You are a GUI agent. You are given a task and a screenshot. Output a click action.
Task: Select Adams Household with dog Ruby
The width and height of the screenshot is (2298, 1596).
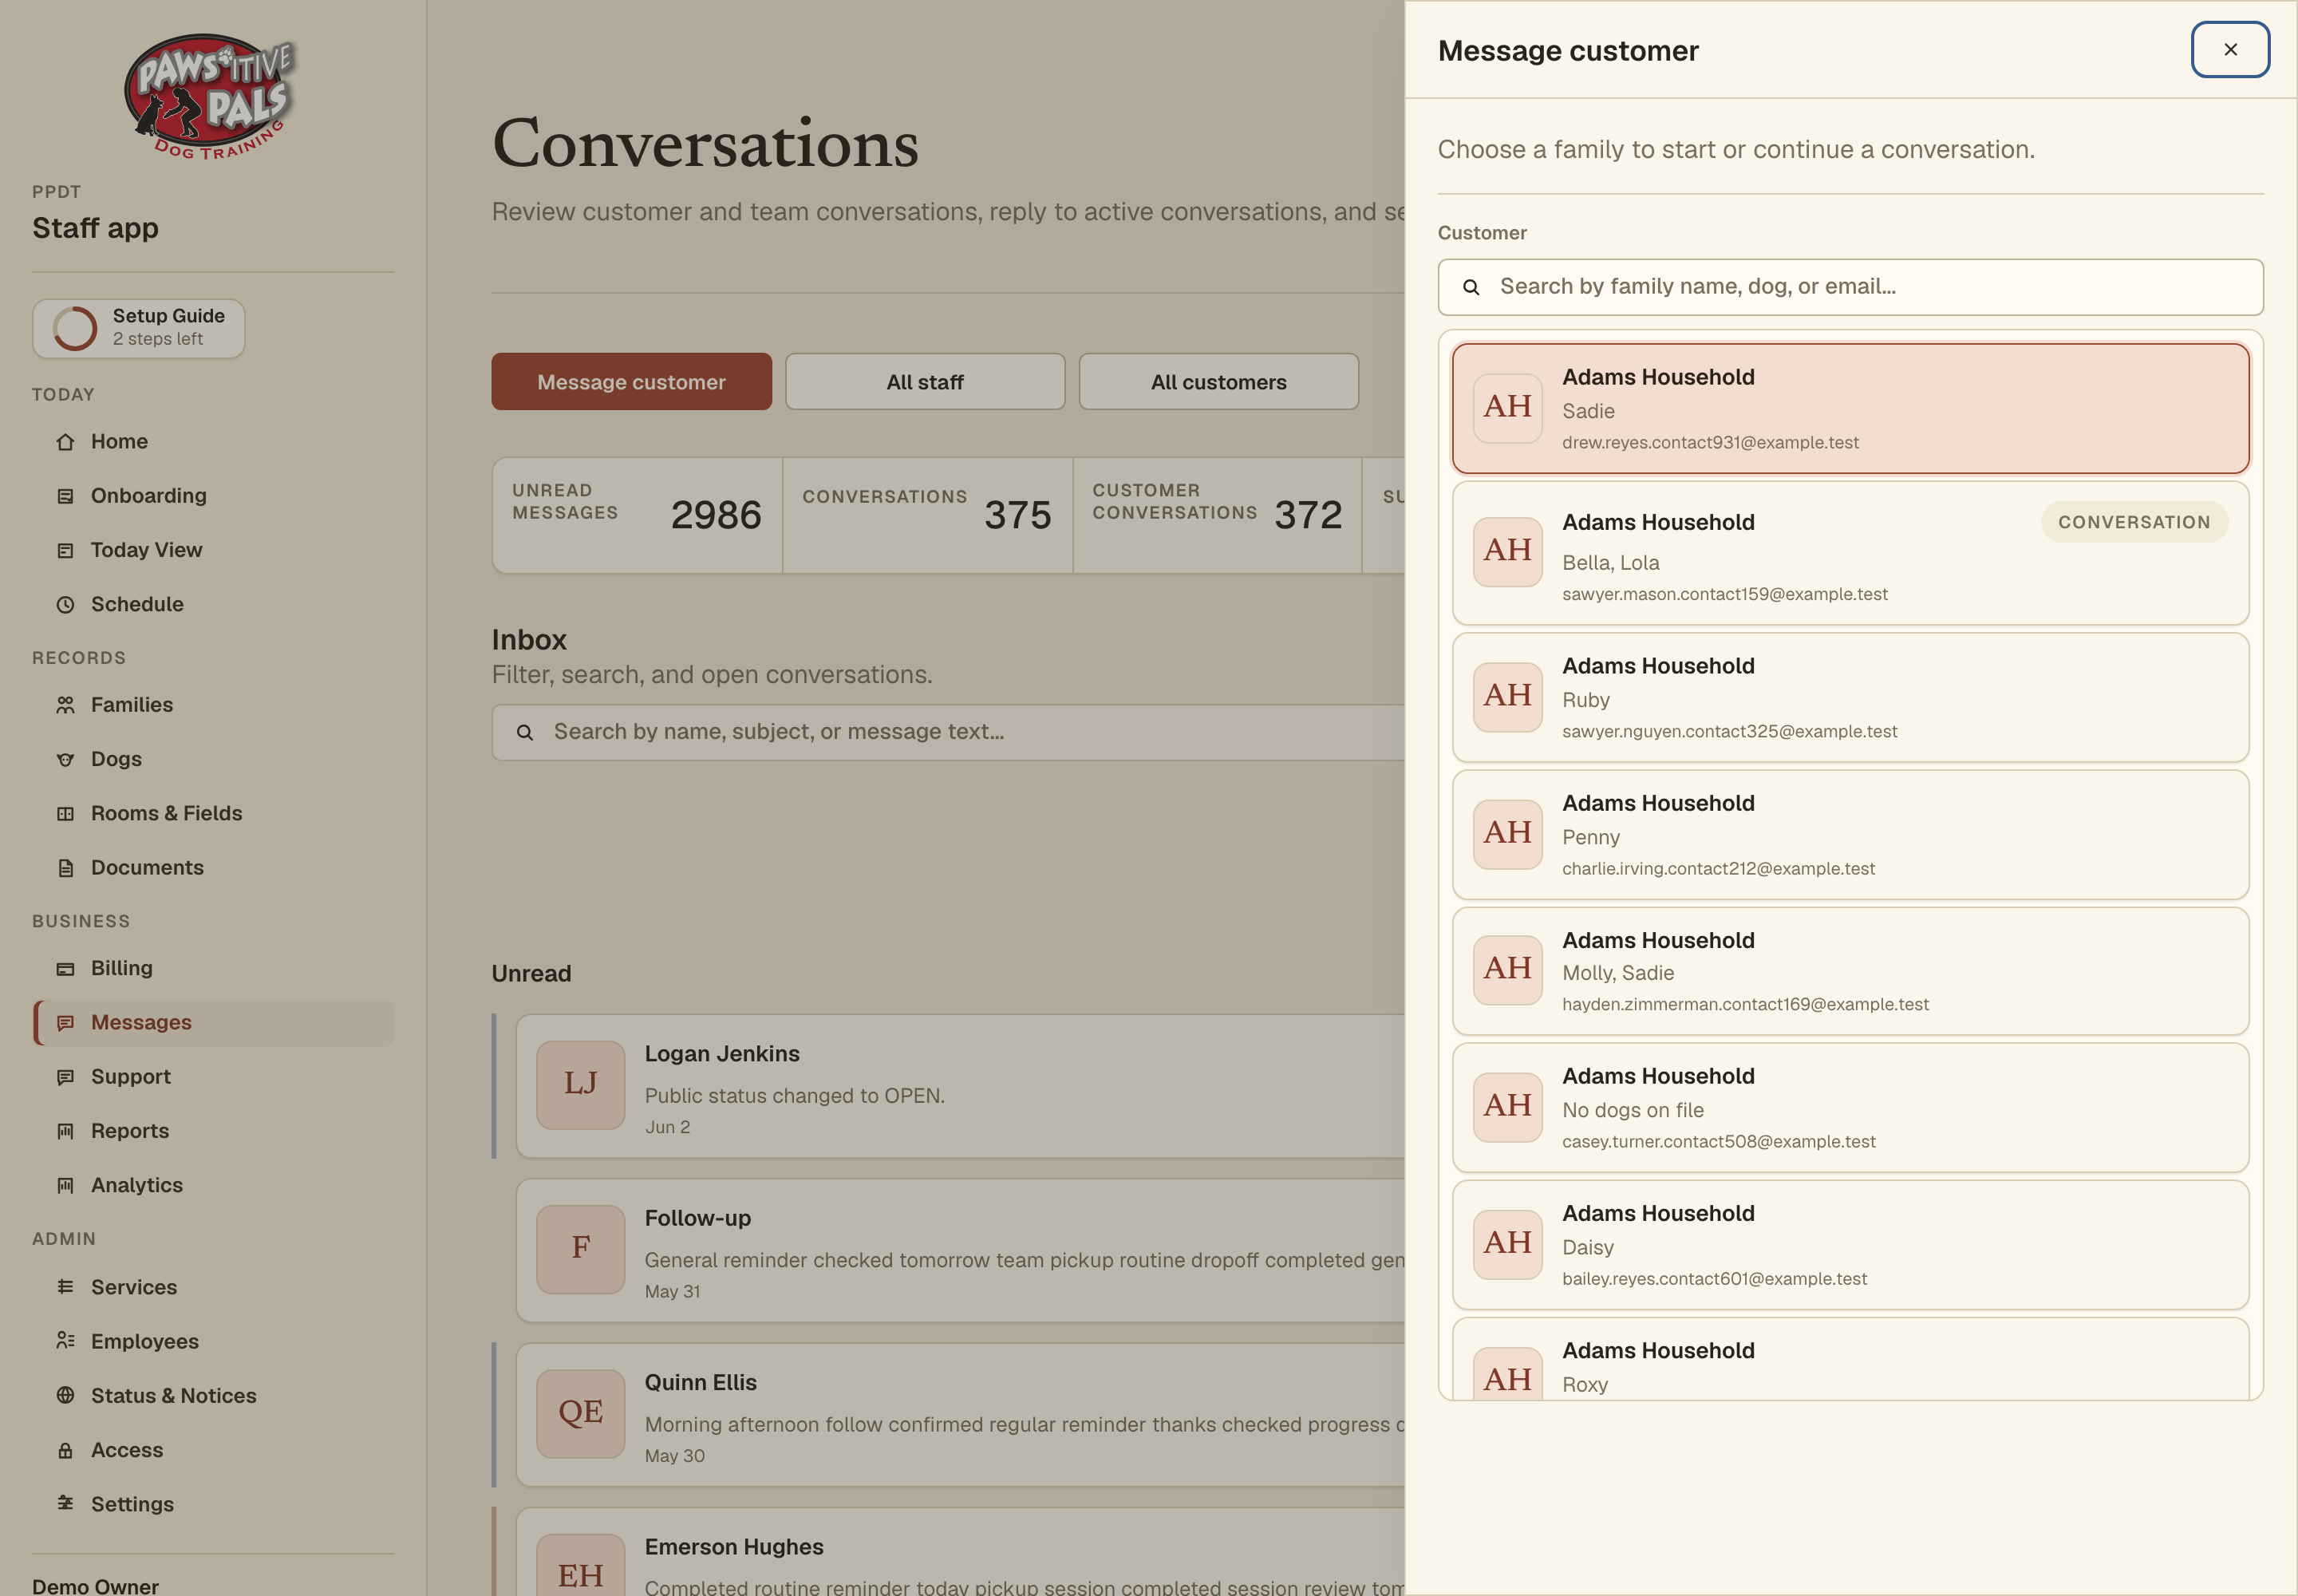tap(1850, 698)
